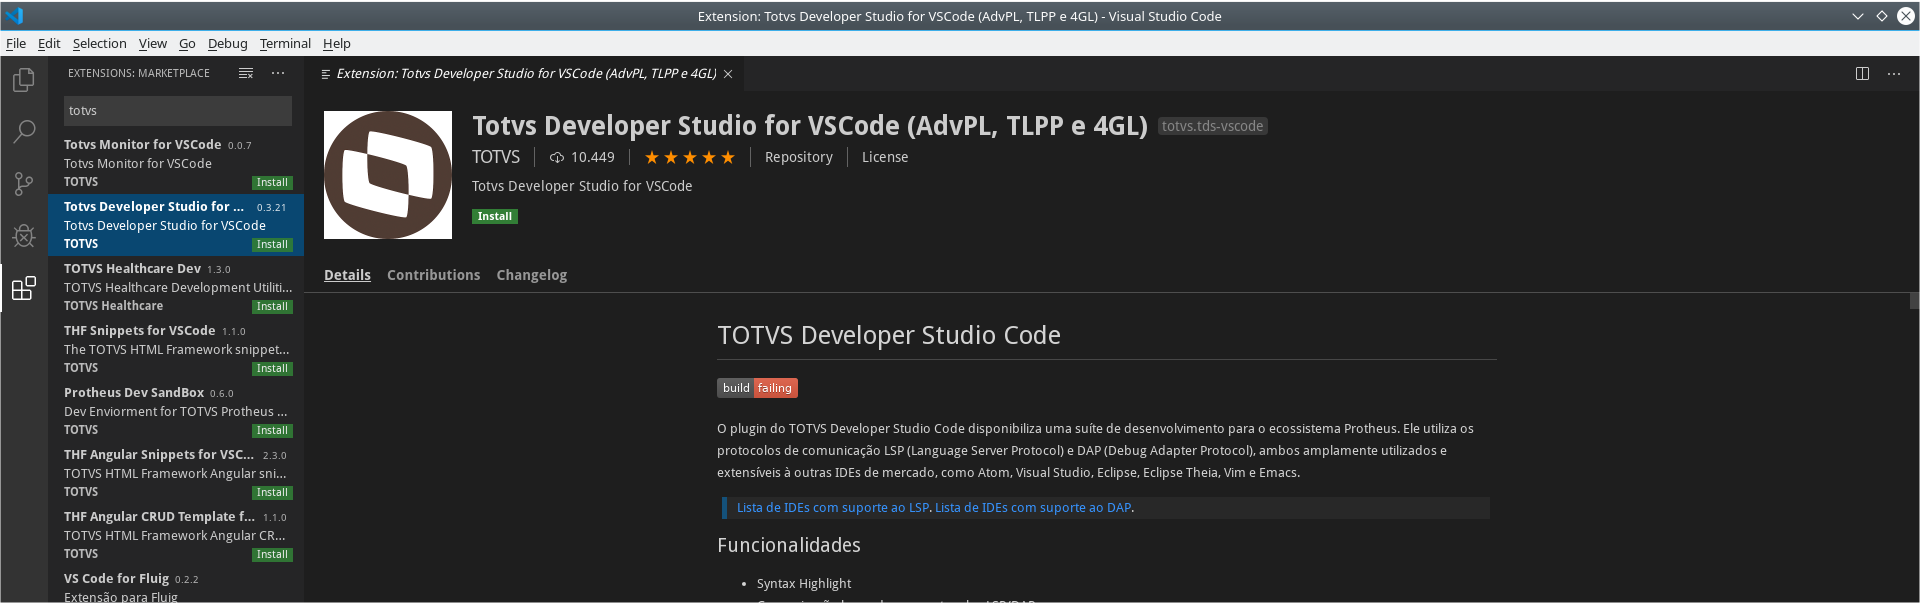Click the extension details vertical scrollbar

pyautogui.click(x=1914, y=300)
